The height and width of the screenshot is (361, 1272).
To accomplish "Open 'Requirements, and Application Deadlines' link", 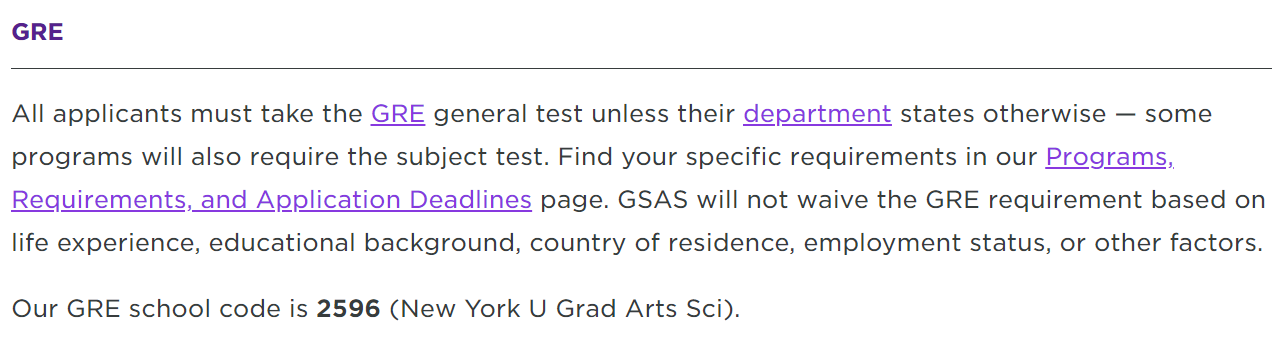I will tap(271, 201).
